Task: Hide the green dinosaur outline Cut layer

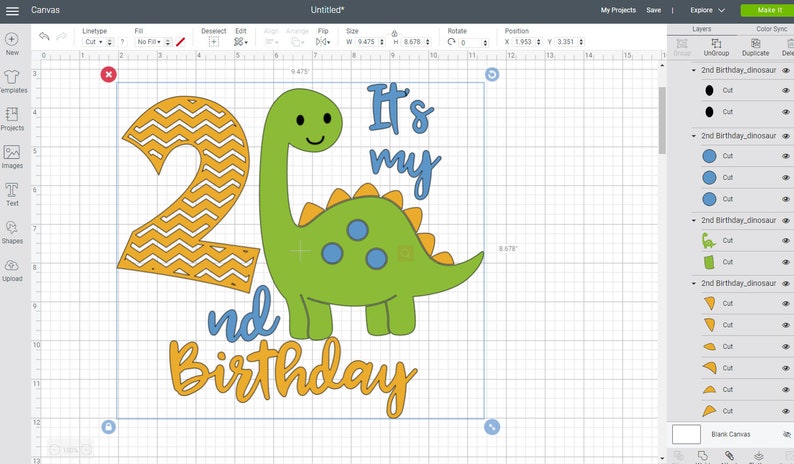Action: pos(785,241)
